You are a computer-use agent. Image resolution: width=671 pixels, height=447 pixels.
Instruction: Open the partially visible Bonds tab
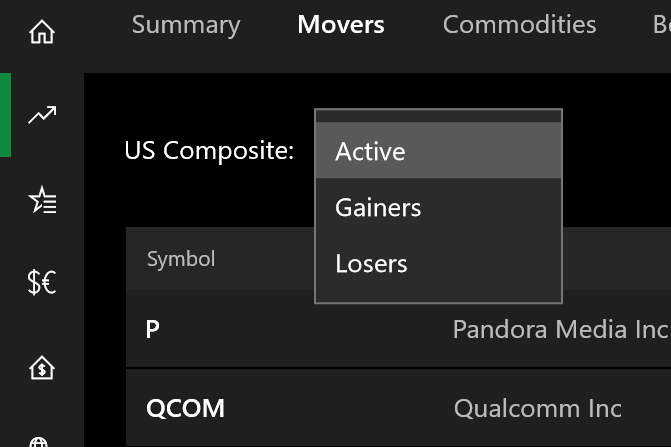click(662, 25)
